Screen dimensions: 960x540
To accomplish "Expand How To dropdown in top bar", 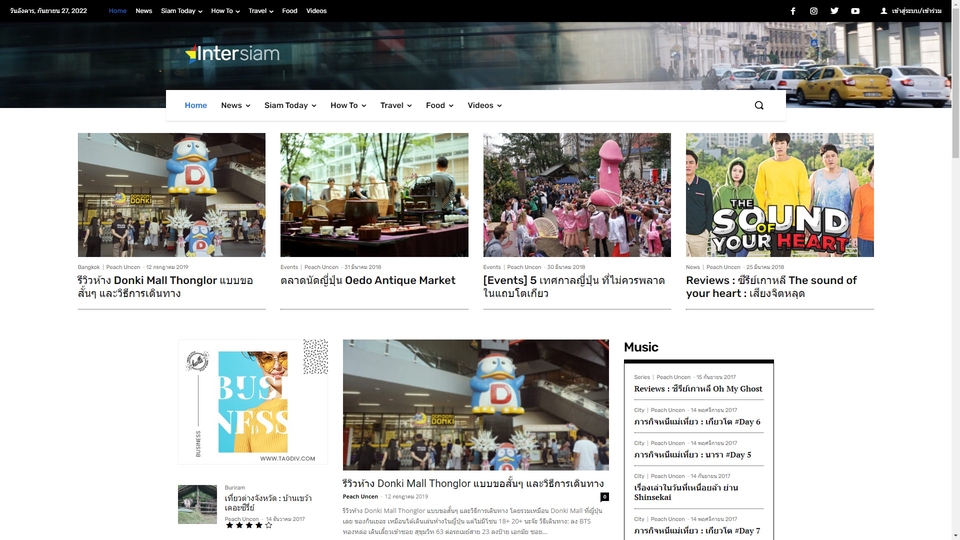I will click(225, 11).
